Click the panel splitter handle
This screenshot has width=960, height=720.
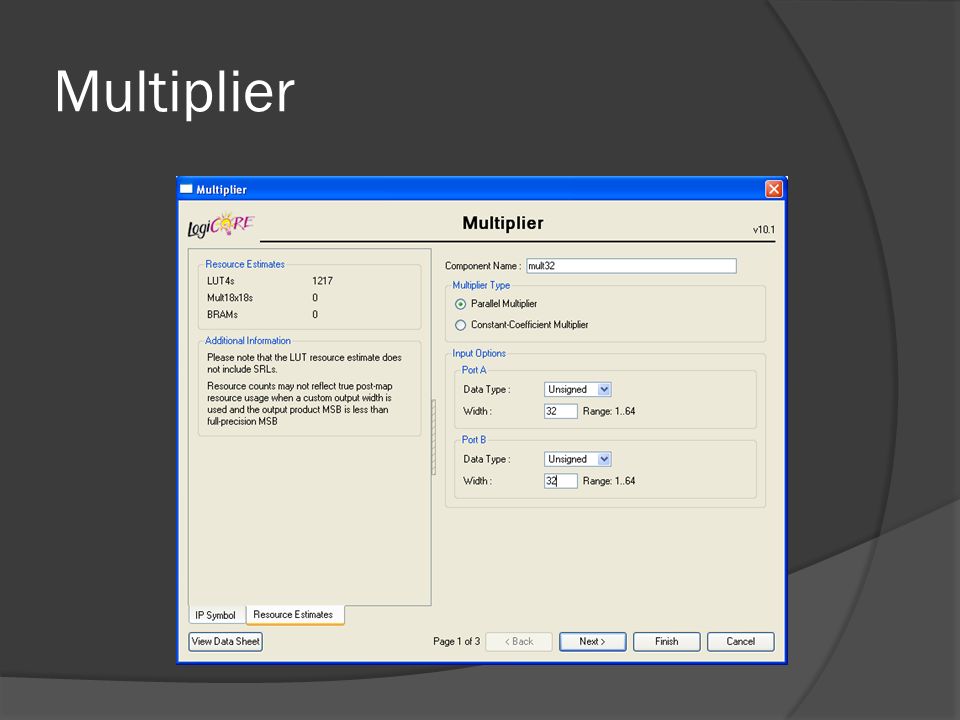(x=434, y=437)
